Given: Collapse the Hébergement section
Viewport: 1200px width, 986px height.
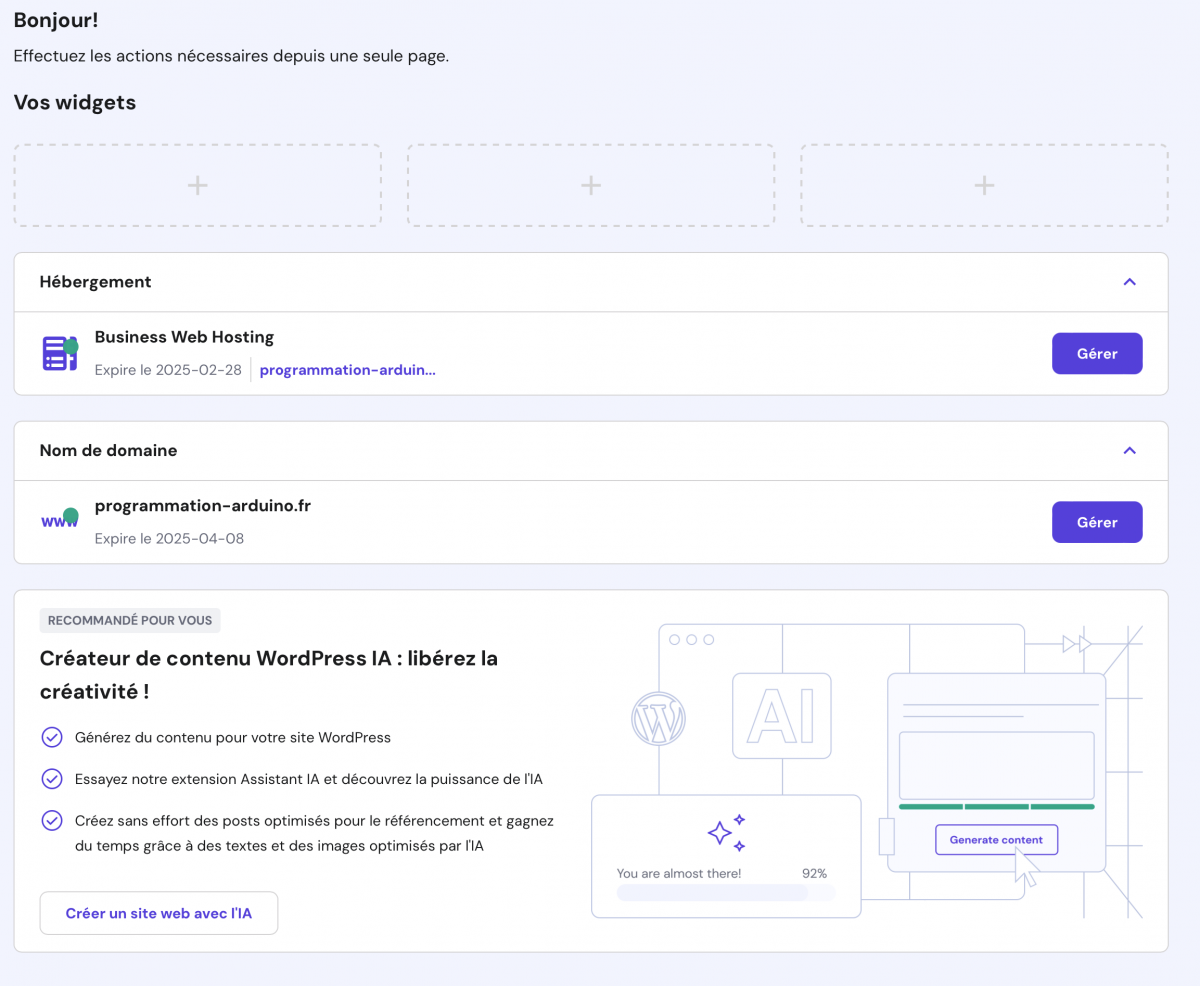Looking at the screenshot, I should tap(1129, 282).
